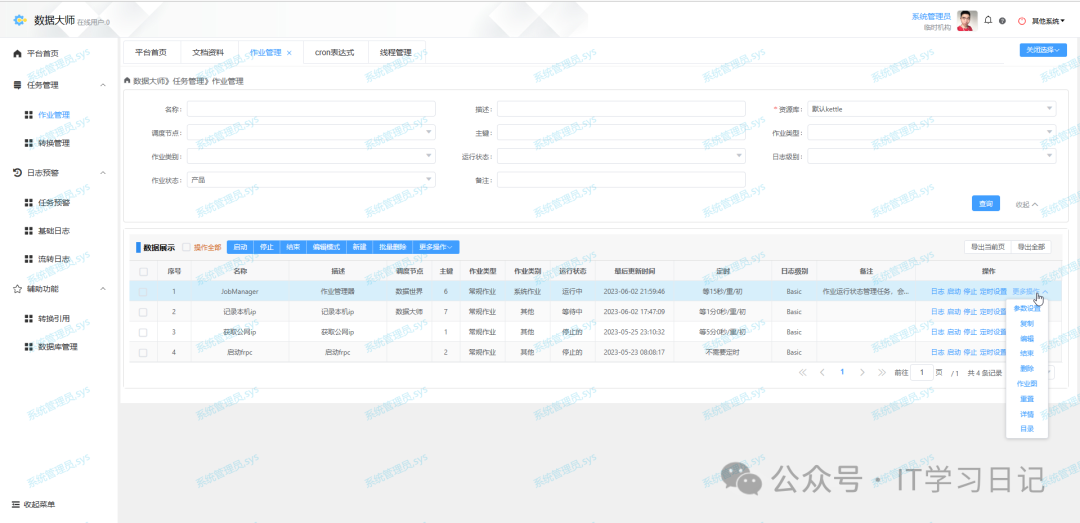Toggle the 操作全部 checkbox
The width and height of the screenshot is (1080, 523).
186,247
